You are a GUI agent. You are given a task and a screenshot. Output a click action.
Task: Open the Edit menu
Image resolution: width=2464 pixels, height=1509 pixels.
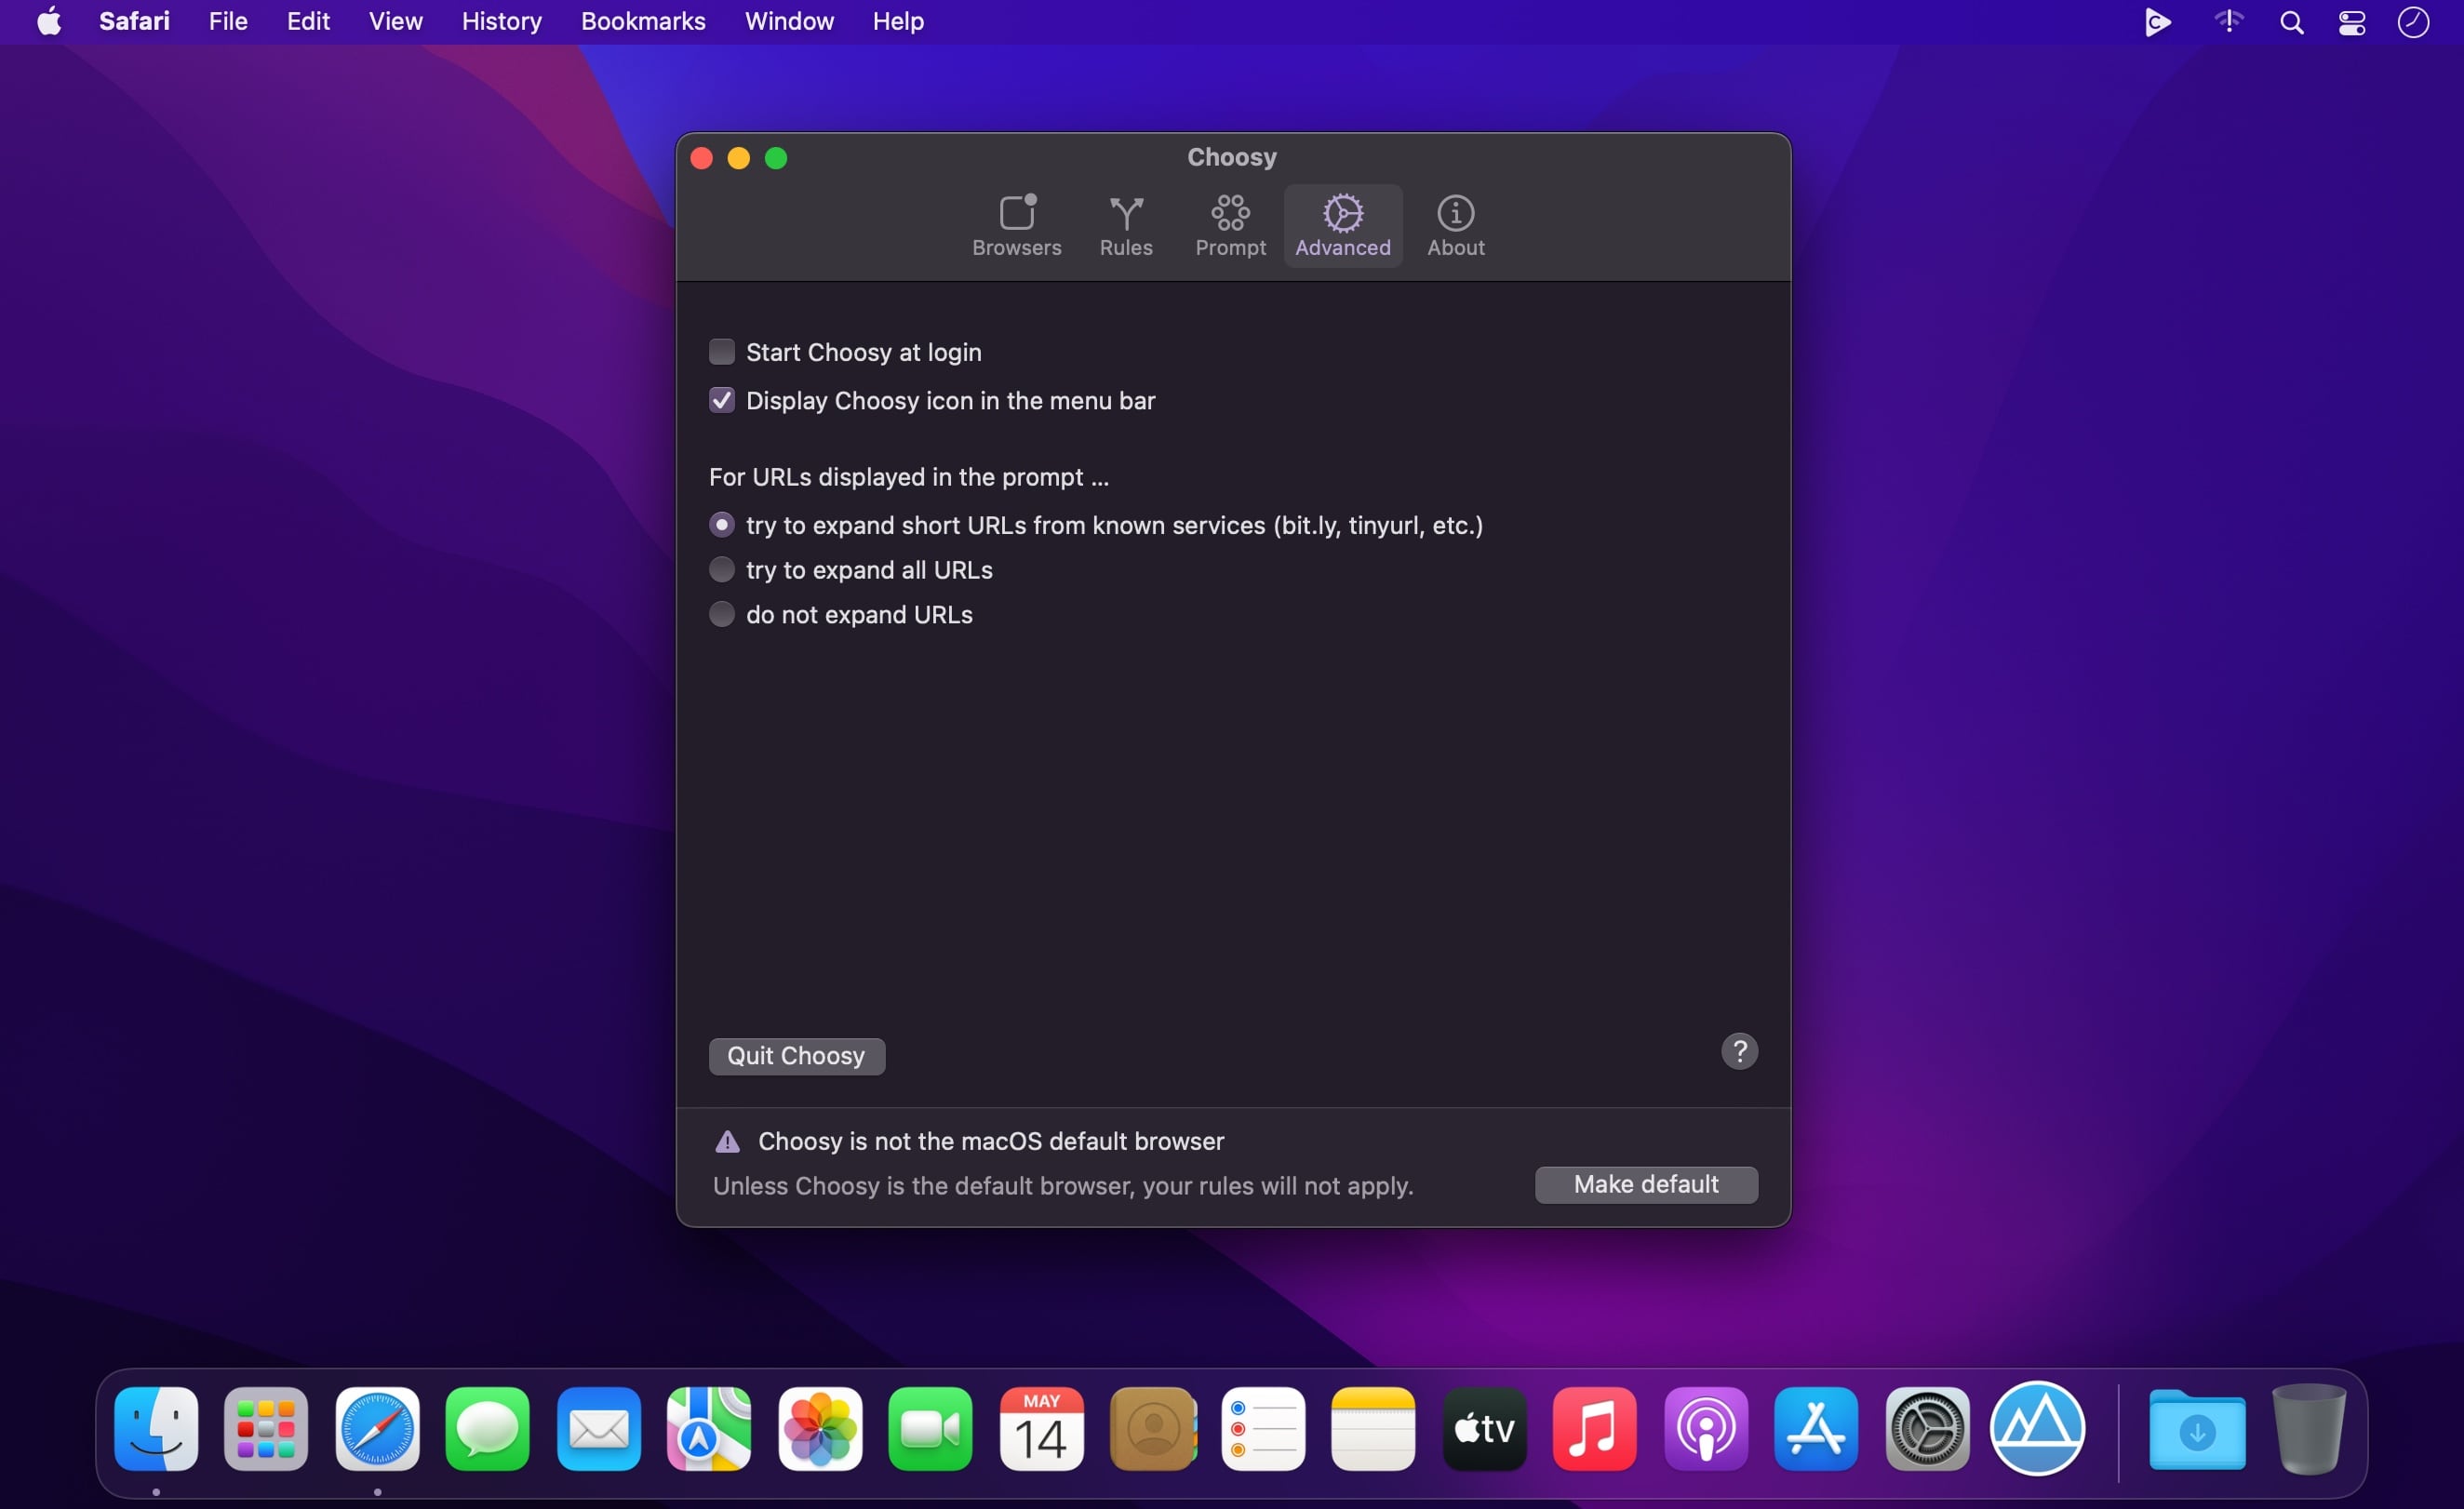pyautogui.click(x=308, y=21)
